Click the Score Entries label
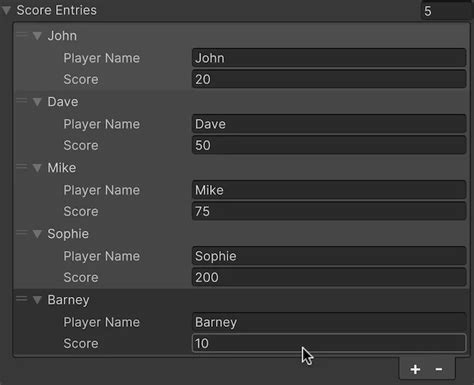Viewport: 474px width, 385px height. pyautogui.click(x=57, y=10)
